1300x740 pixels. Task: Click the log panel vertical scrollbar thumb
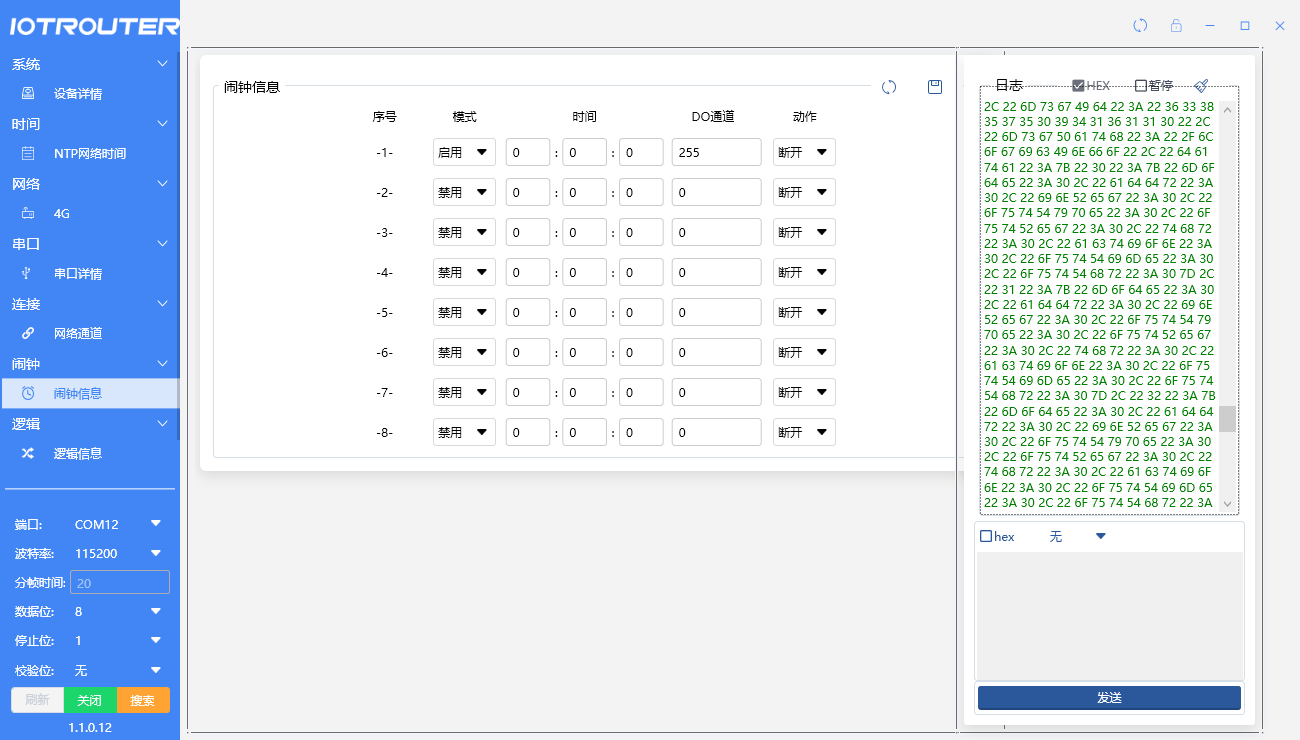tap(1227, 418)
